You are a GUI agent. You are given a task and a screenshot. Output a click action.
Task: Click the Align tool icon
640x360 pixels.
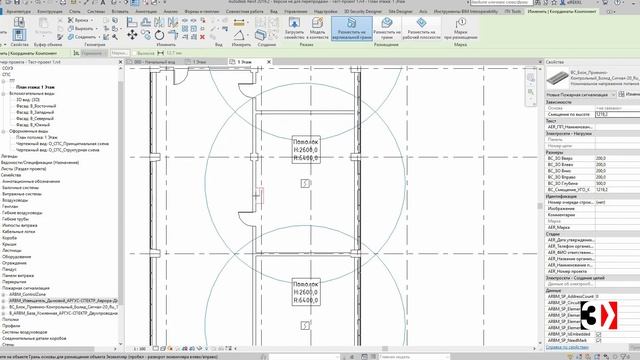click(131, 22)
